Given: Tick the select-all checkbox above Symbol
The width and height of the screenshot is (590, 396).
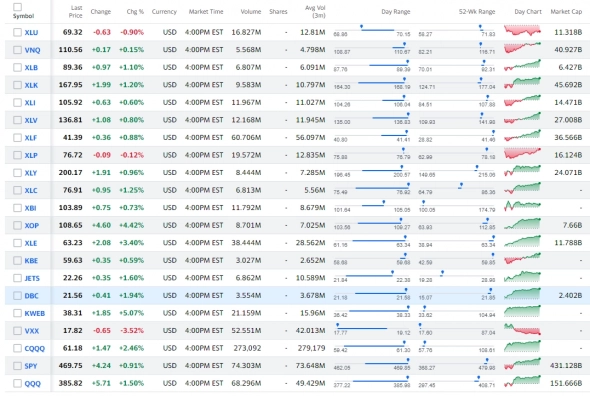Looking at the screenshot, I should point(17,7).
